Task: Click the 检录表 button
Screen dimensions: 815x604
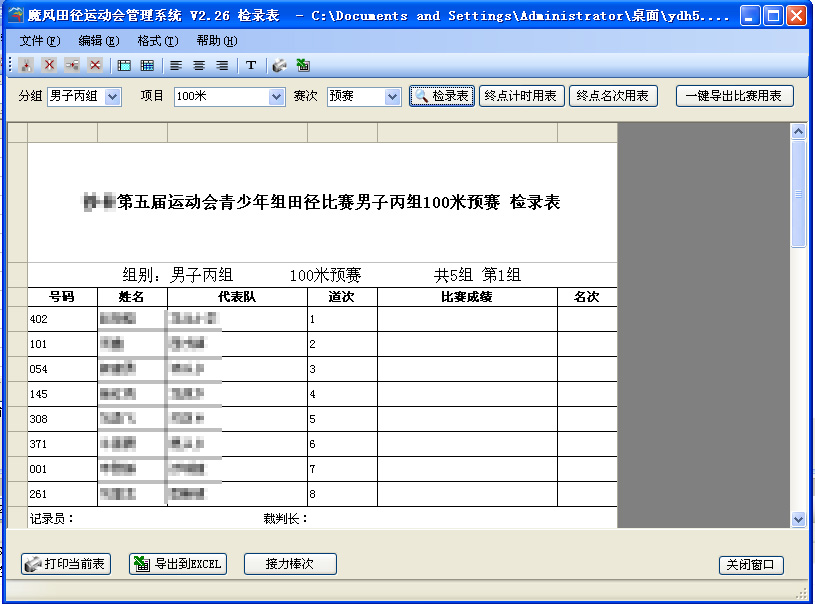Action: click(442, 96)
